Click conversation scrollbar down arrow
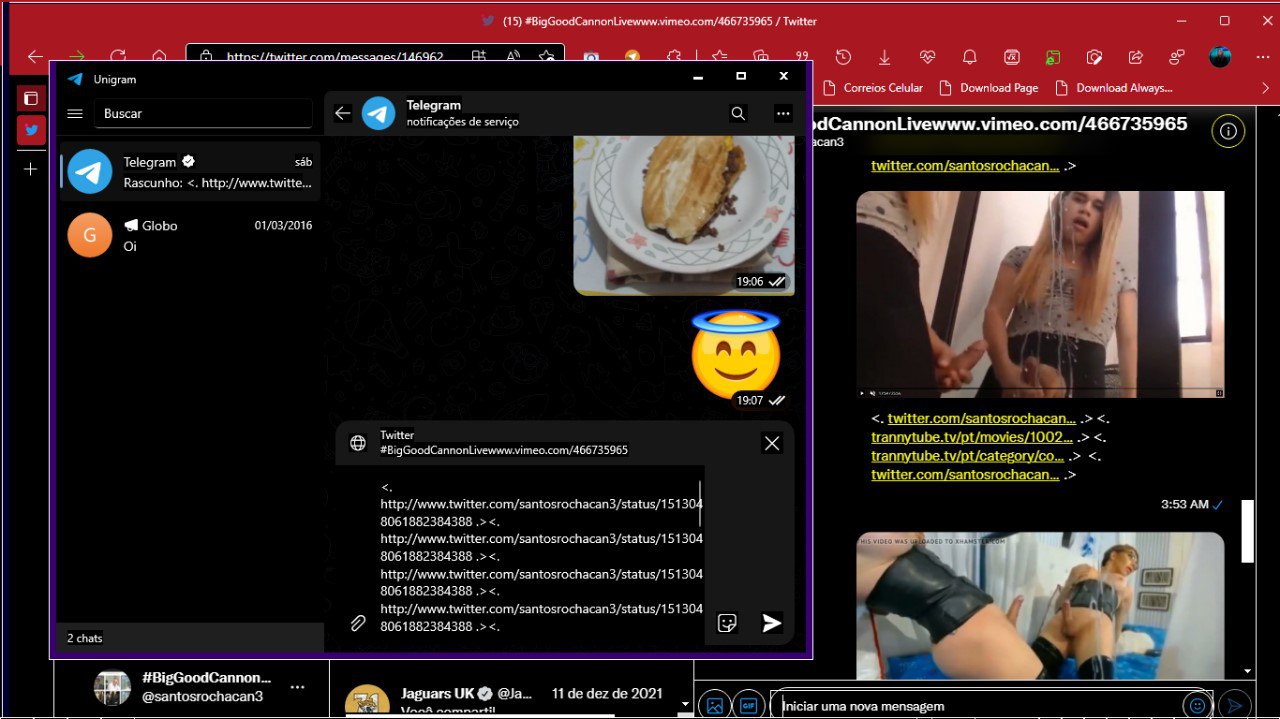The height and width of the screenshot is (719, 1280). 1247,671
